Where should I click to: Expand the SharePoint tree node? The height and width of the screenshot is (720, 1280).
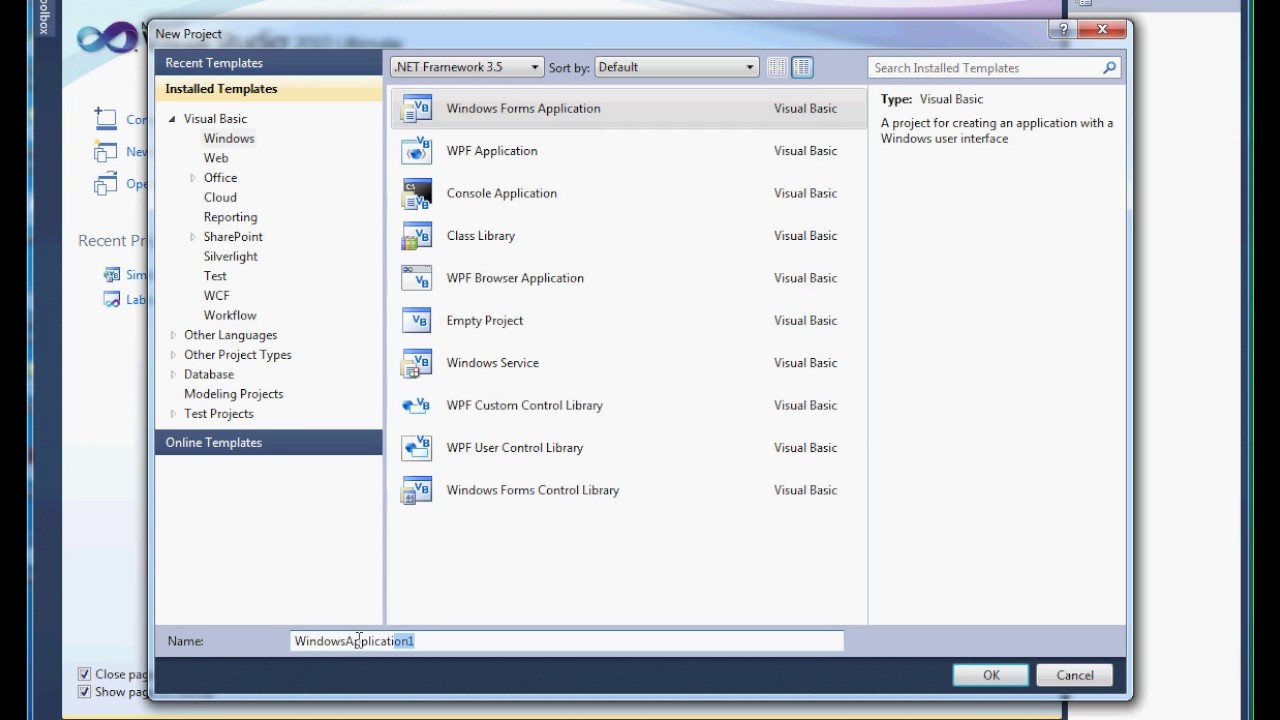pyautogui.click(x=193, y=237)
